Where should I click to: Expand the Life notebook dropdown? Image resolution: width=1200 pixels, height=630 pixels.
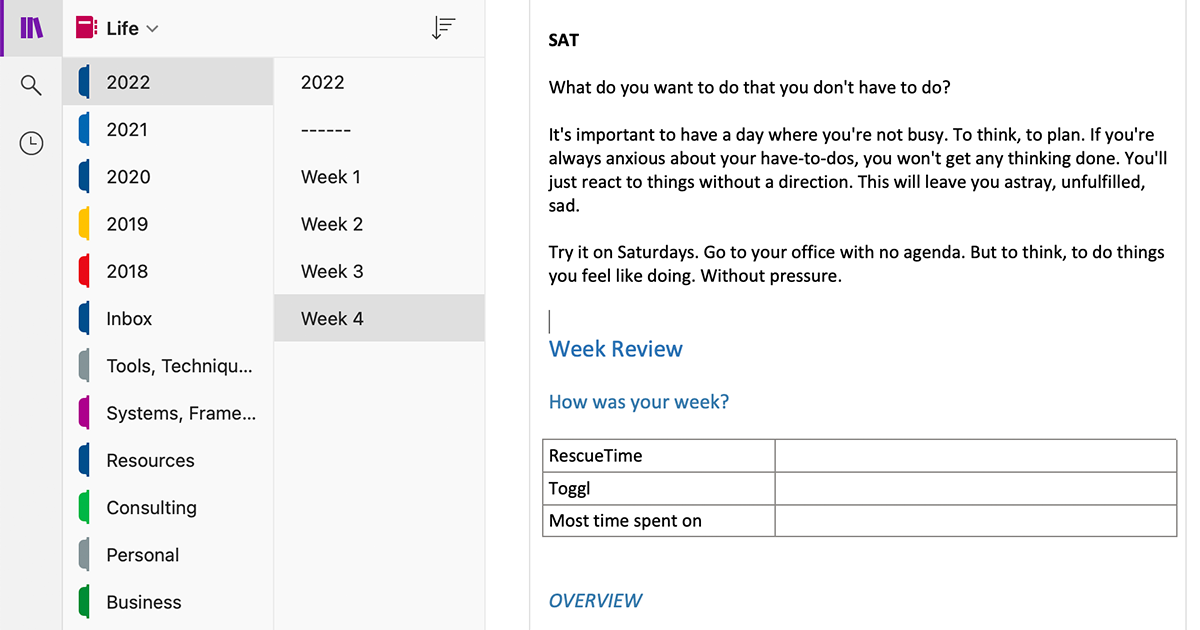(x=152, y=29)
